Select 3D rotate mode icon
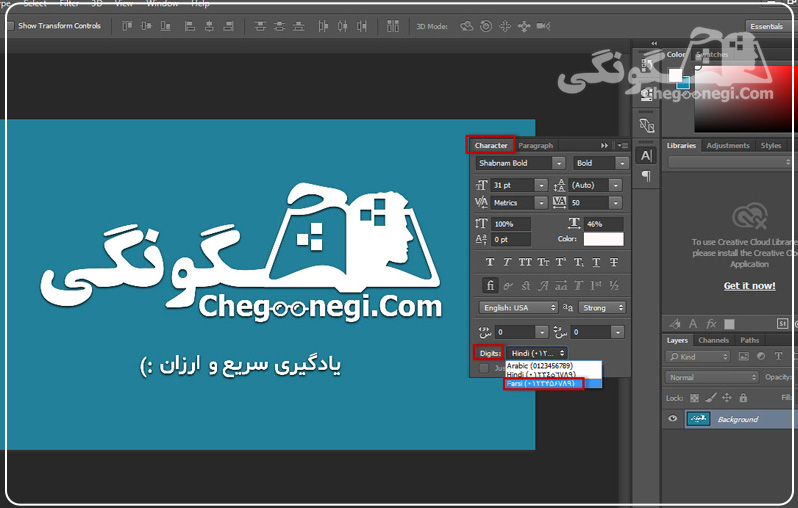Image resolution: width=798 pixels, height=508 pixels. click(467, 26)
